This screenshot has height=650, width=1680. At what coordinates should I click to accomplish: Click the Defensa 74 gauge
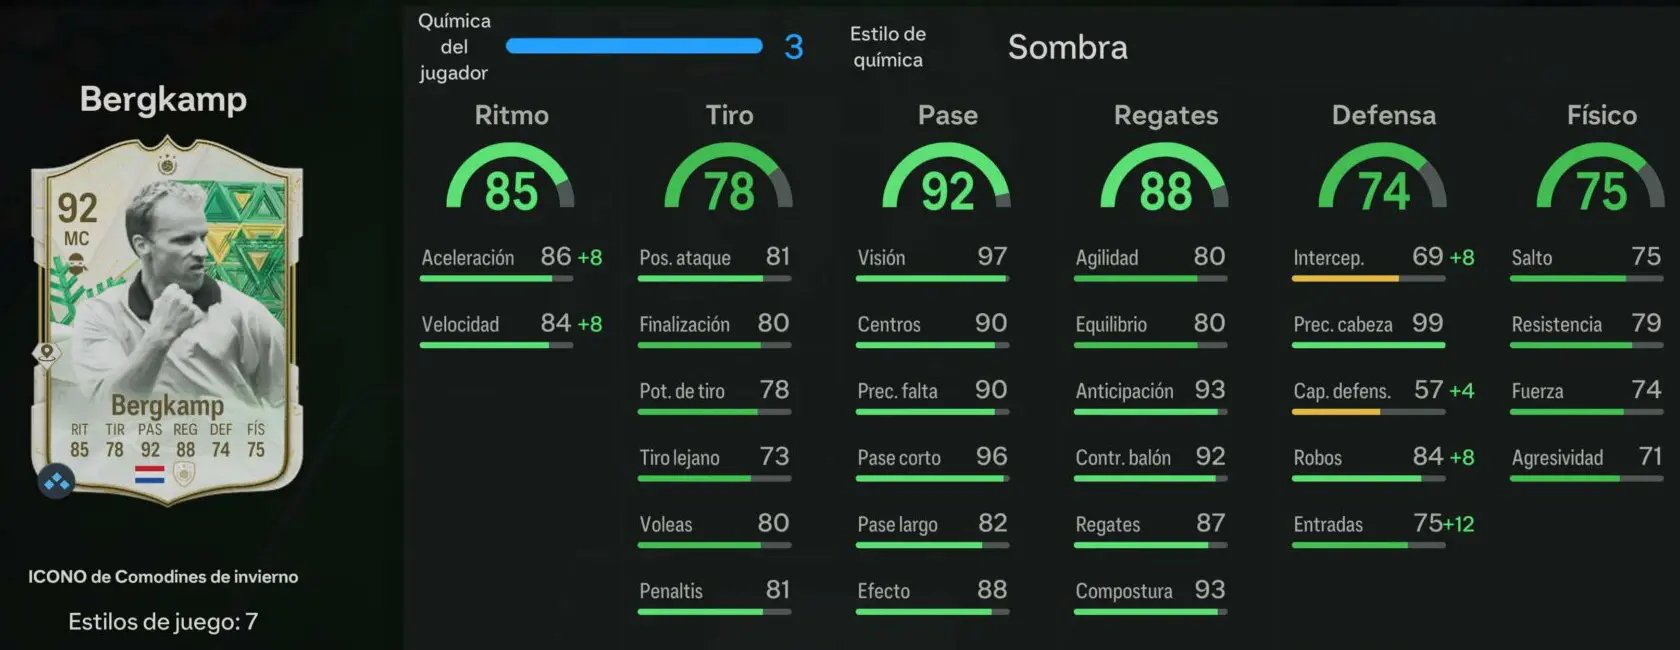coord(1383,177)
